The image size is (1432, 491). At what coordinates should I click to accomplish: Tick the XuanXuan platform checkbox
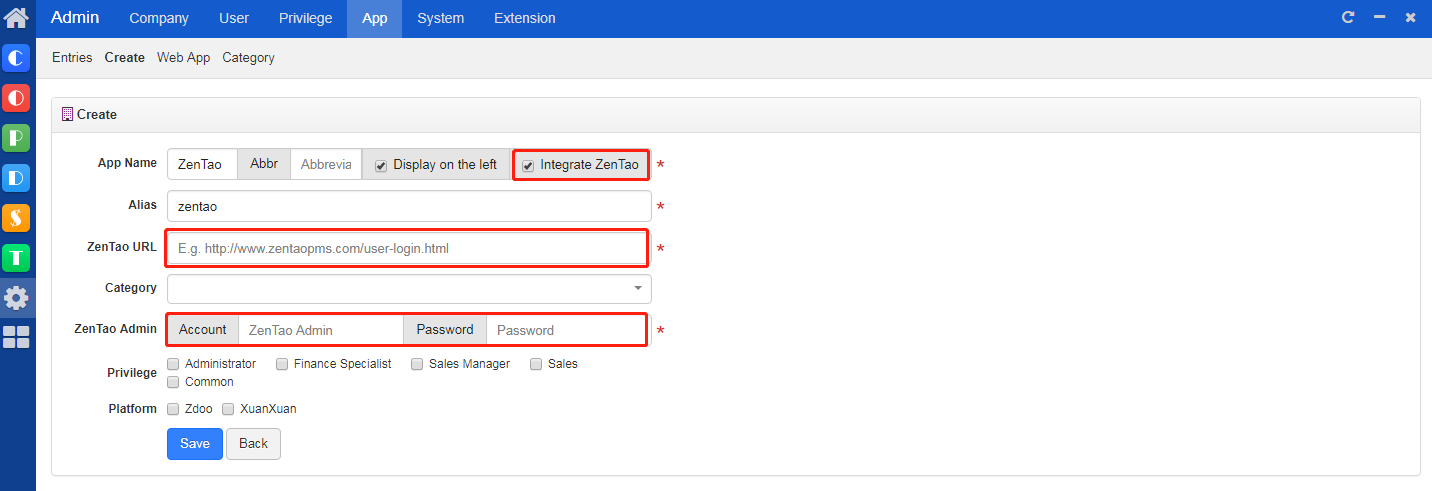tap(228, 409)
